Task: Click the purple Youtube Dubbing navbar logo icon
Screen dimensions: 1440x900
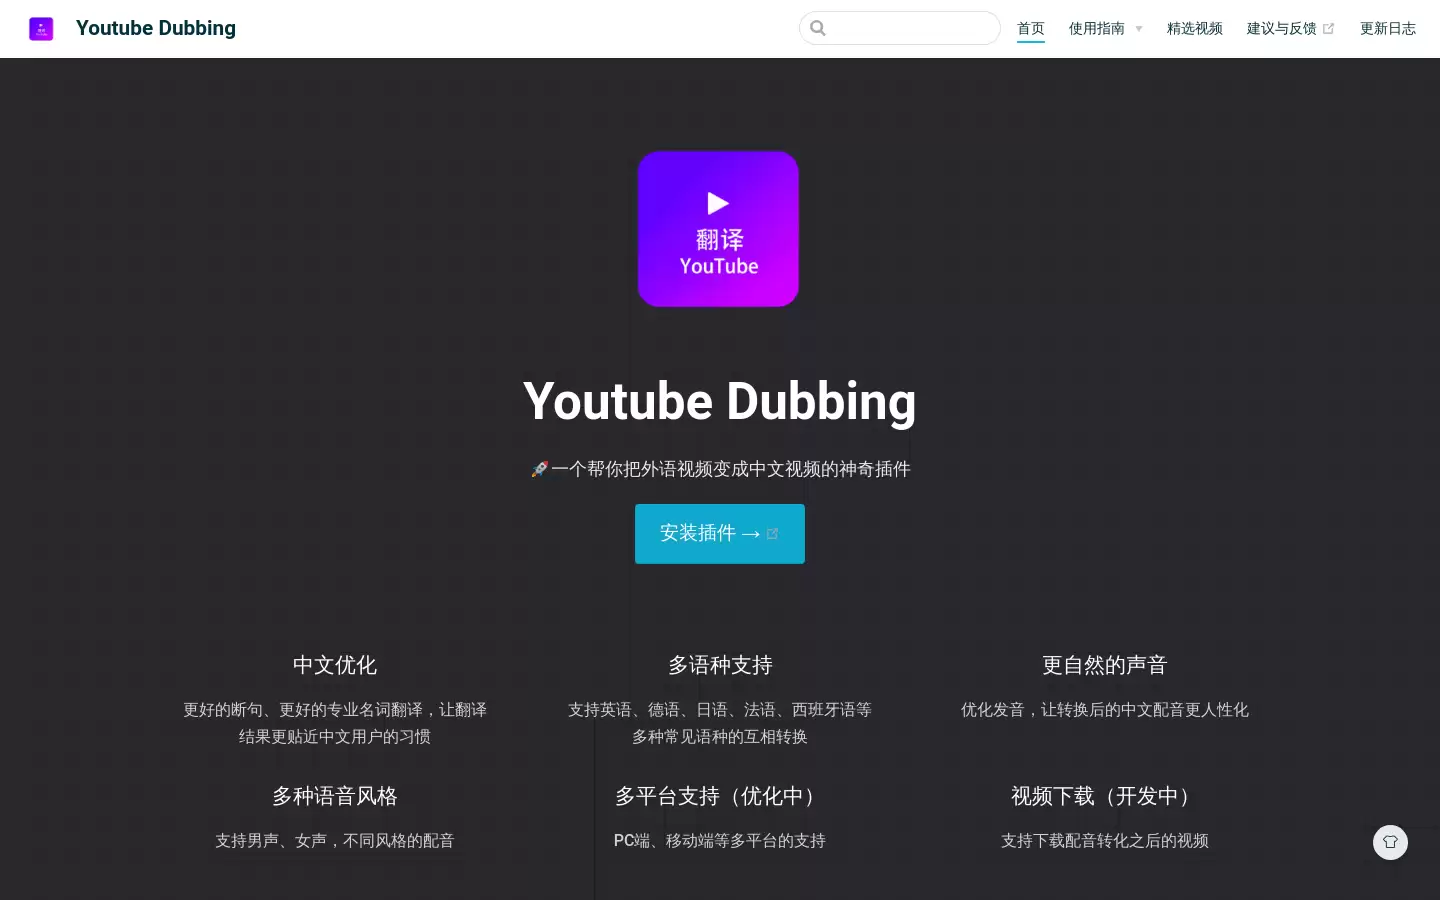Action: [x=41, y=28]
